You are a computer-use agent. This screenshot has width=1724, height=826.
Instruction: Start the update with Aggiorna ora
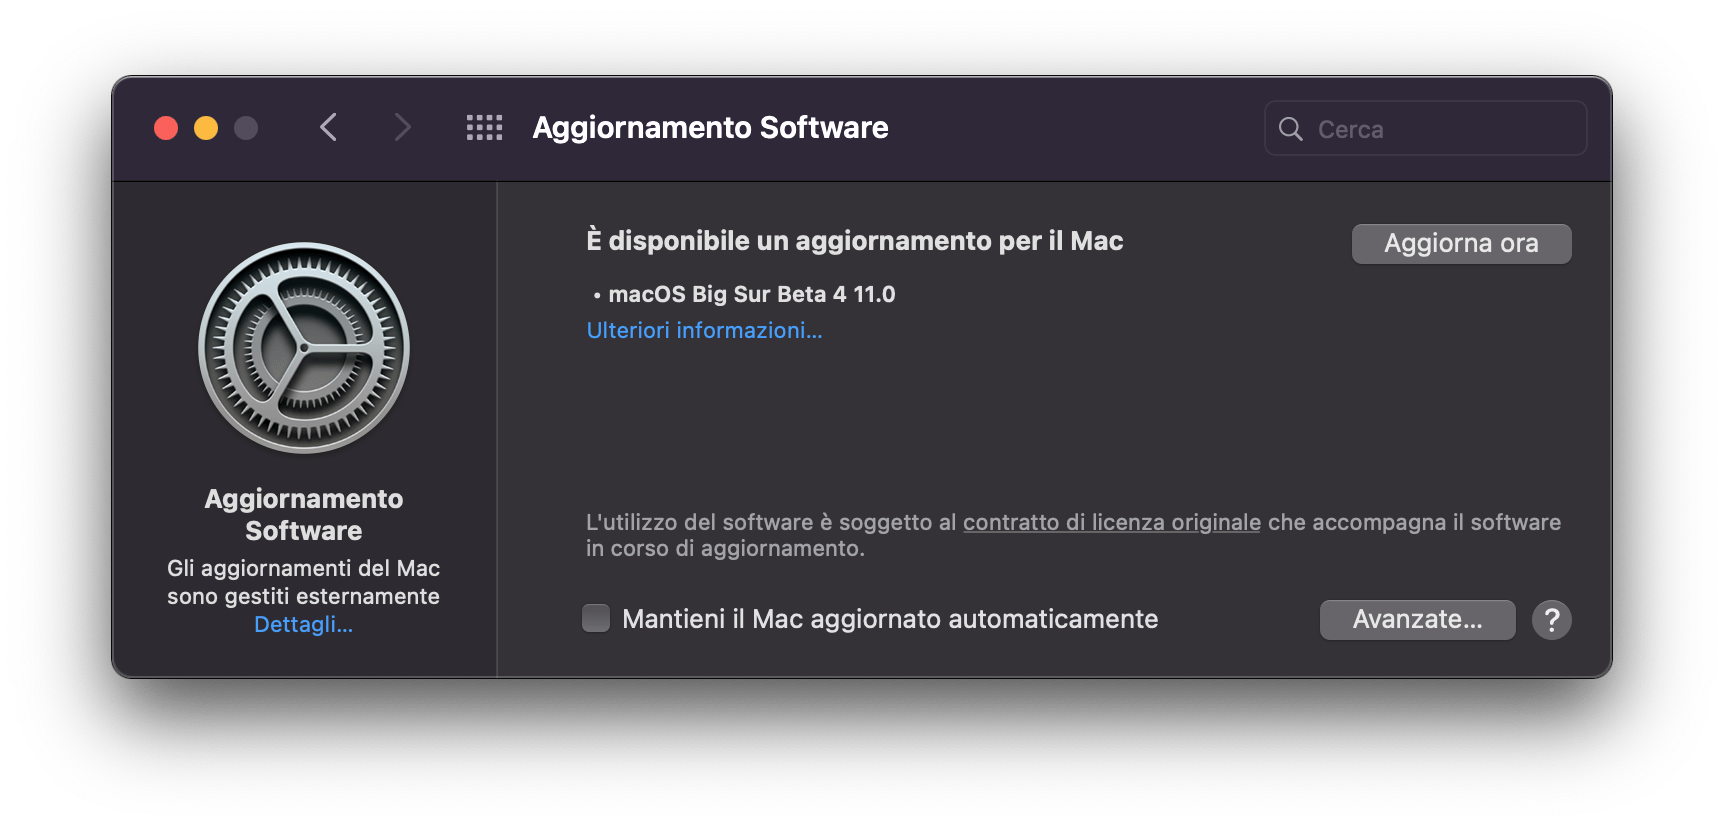(x=1461, y=243)
